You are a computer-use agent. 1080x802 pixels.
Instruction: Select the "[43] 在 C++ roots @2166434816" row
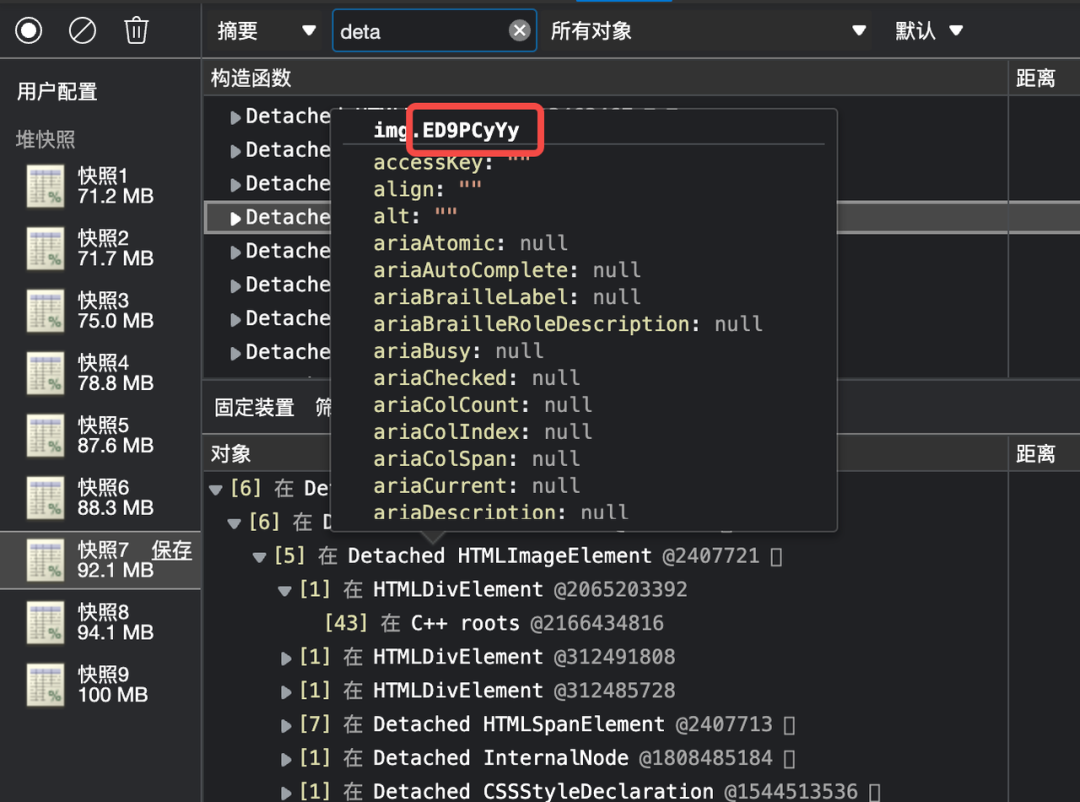(494, 624)
